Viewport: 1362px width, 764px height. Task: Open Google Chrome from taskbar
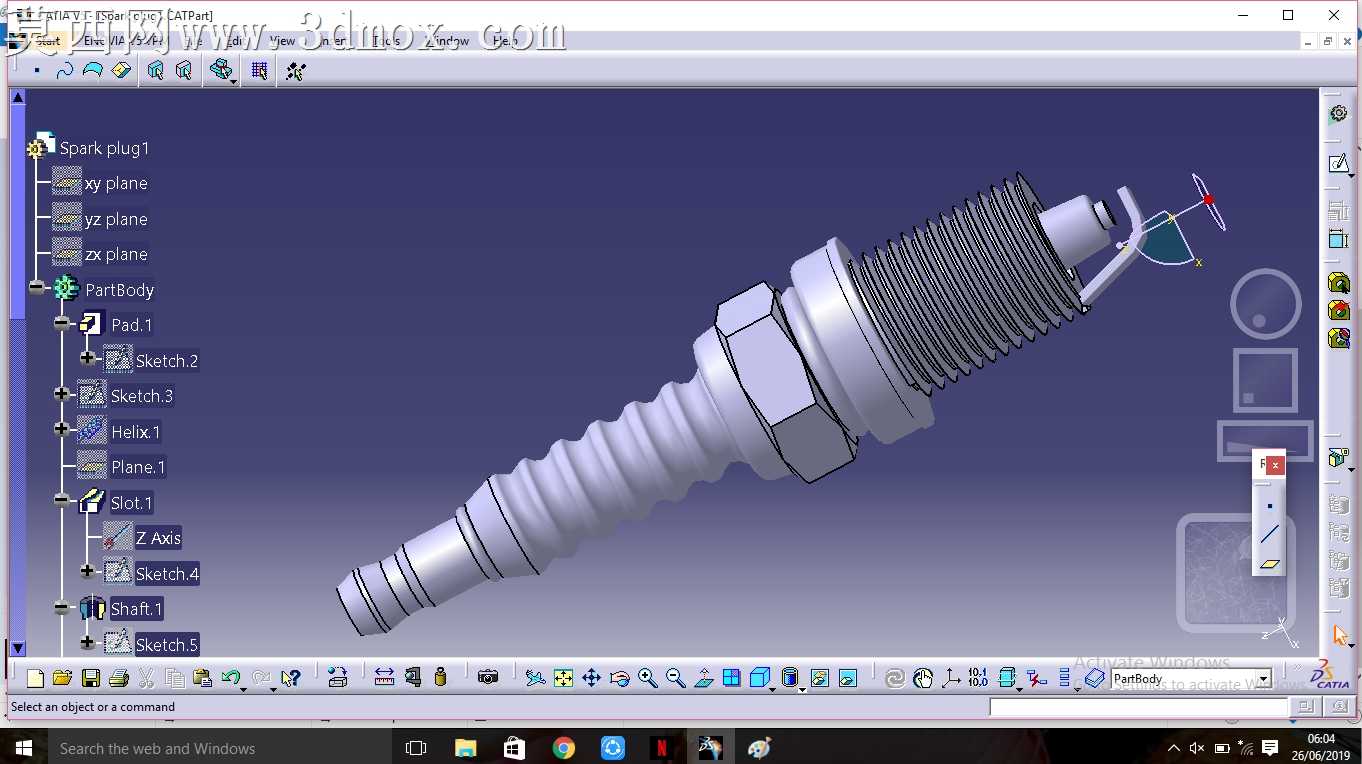[563, 748]
